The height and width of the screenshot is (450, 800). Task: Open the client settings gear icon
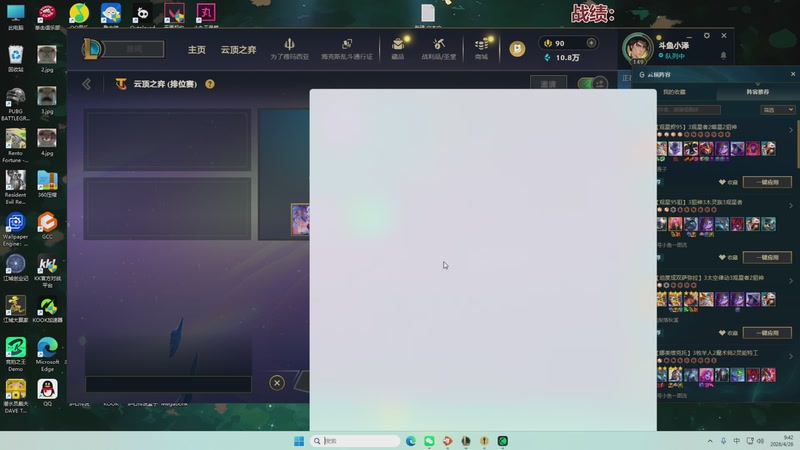pyautogui.click(x=707, y=36)
